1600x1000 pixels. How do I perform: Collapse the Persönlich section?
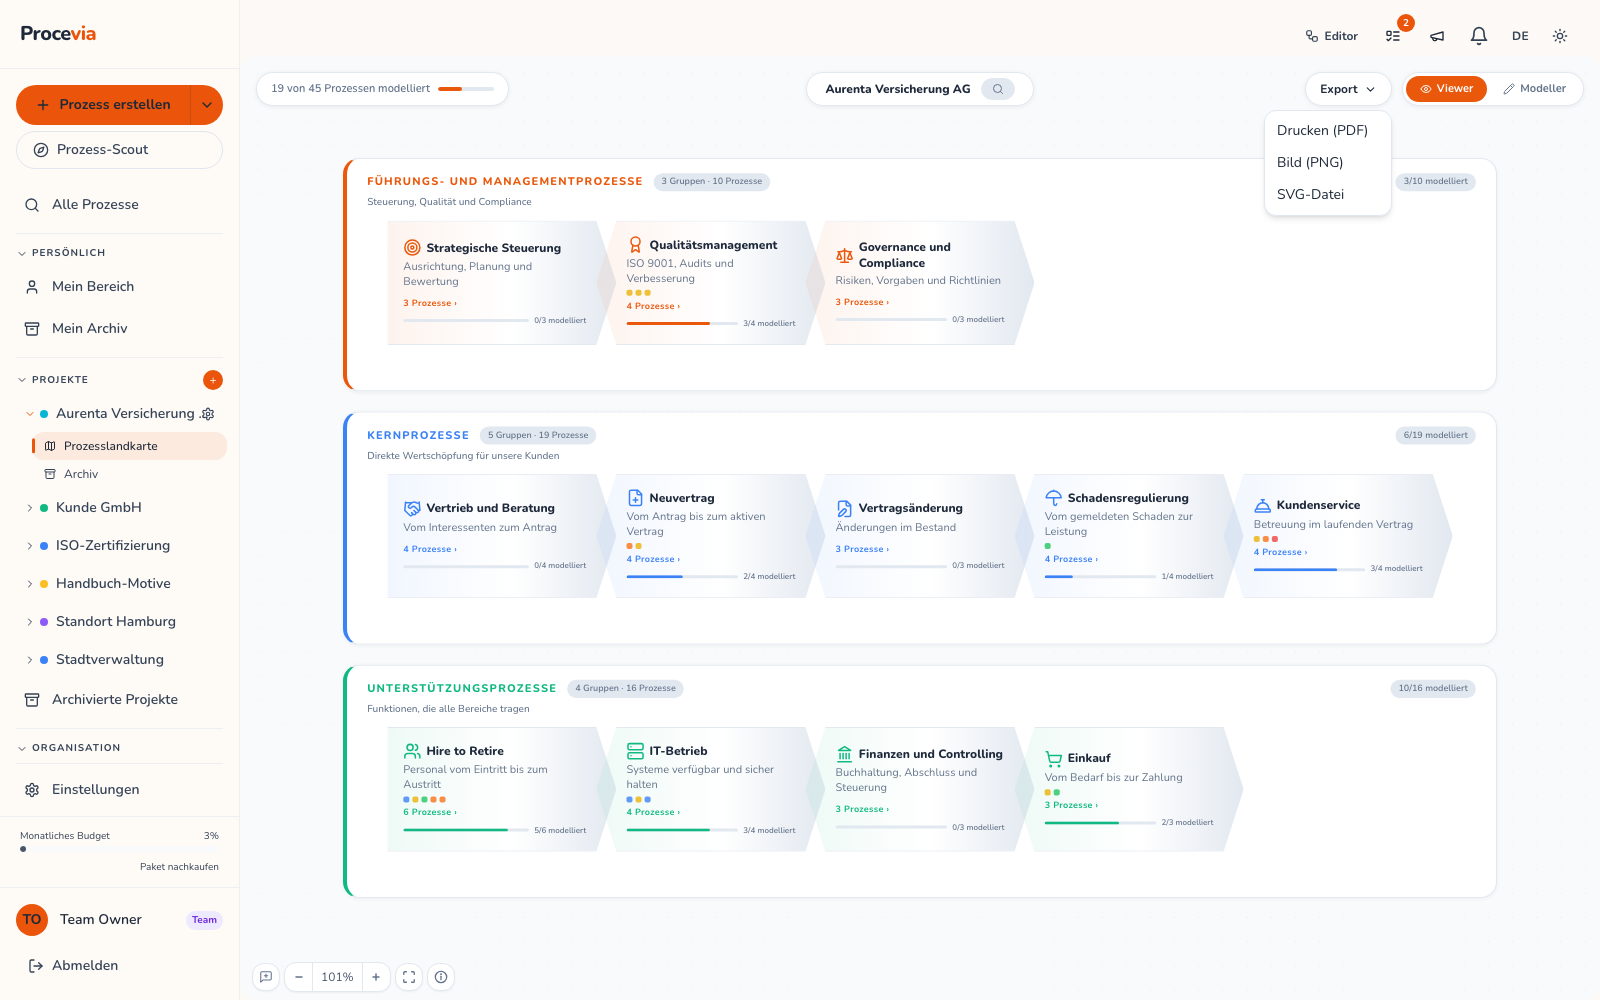22,253
